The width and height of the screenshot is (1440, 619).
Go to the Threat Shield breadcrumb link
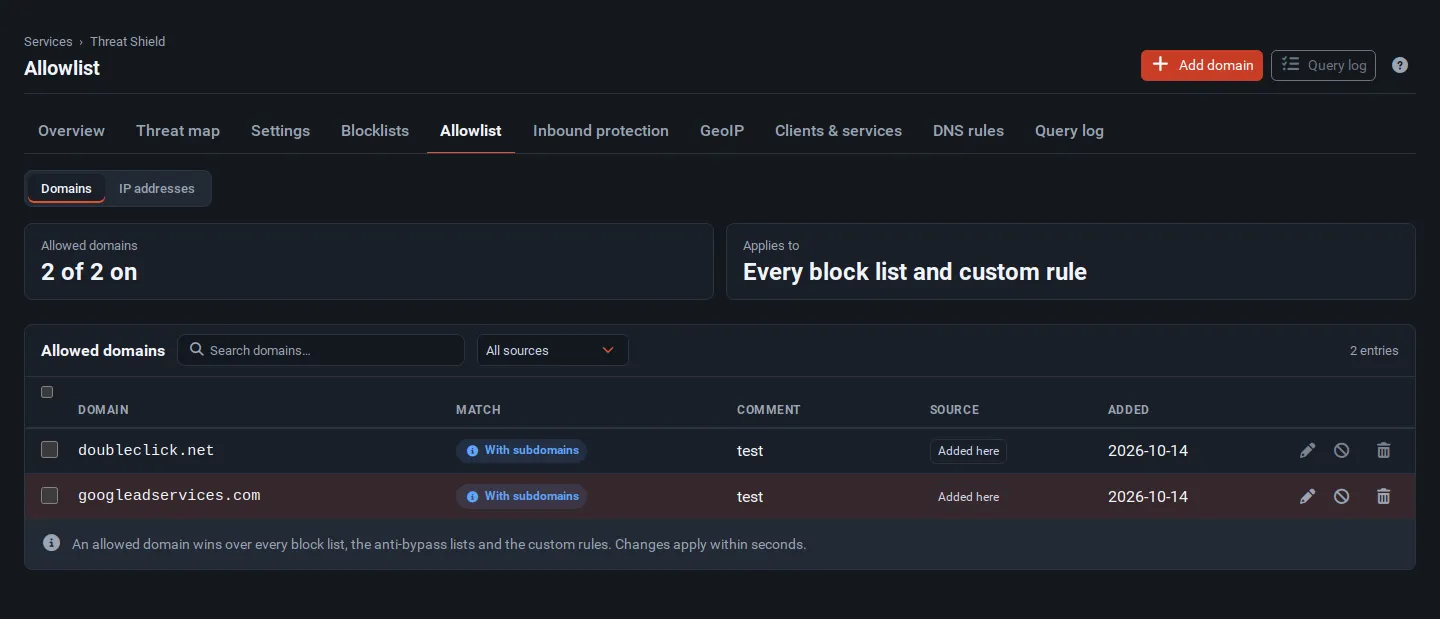point(127,42)
